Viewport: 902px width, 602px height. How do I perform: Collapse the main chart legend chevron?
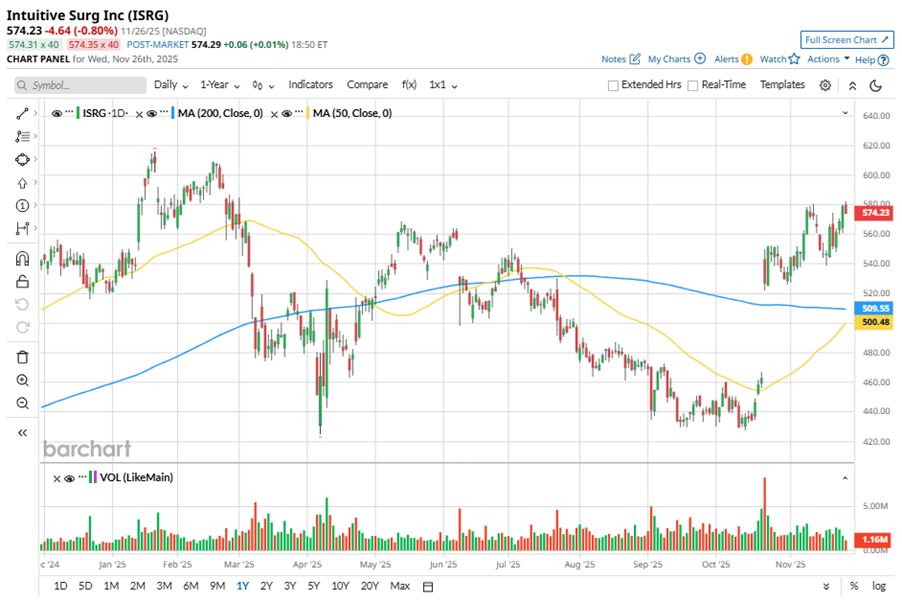(x=845, y=113)
